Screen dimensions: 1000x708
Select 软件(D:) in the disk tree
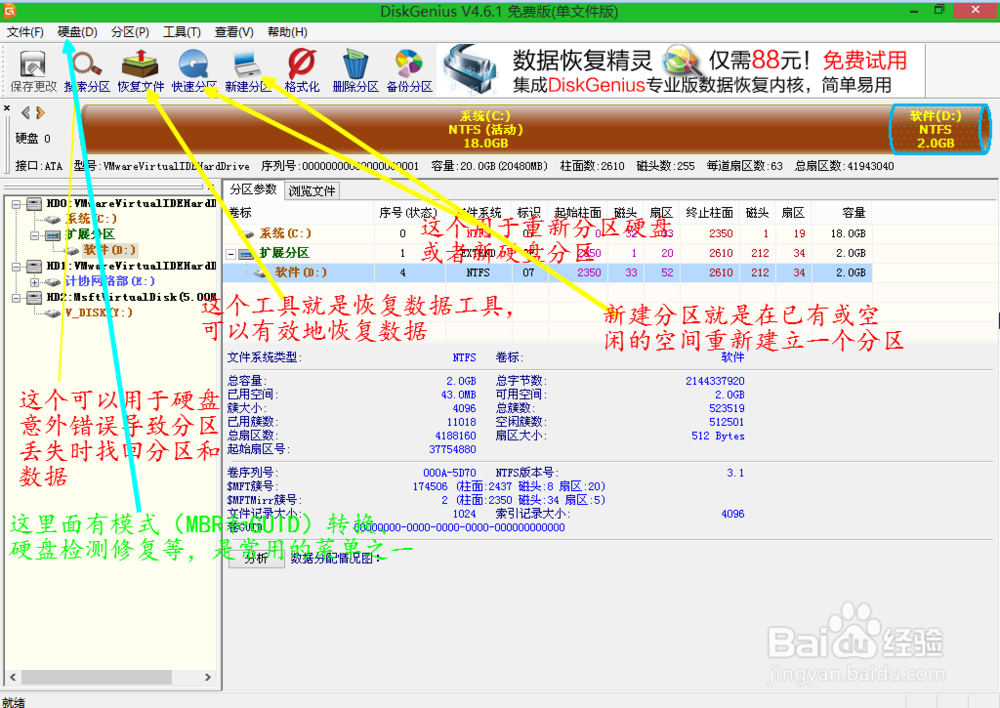[x=109, y=250]
